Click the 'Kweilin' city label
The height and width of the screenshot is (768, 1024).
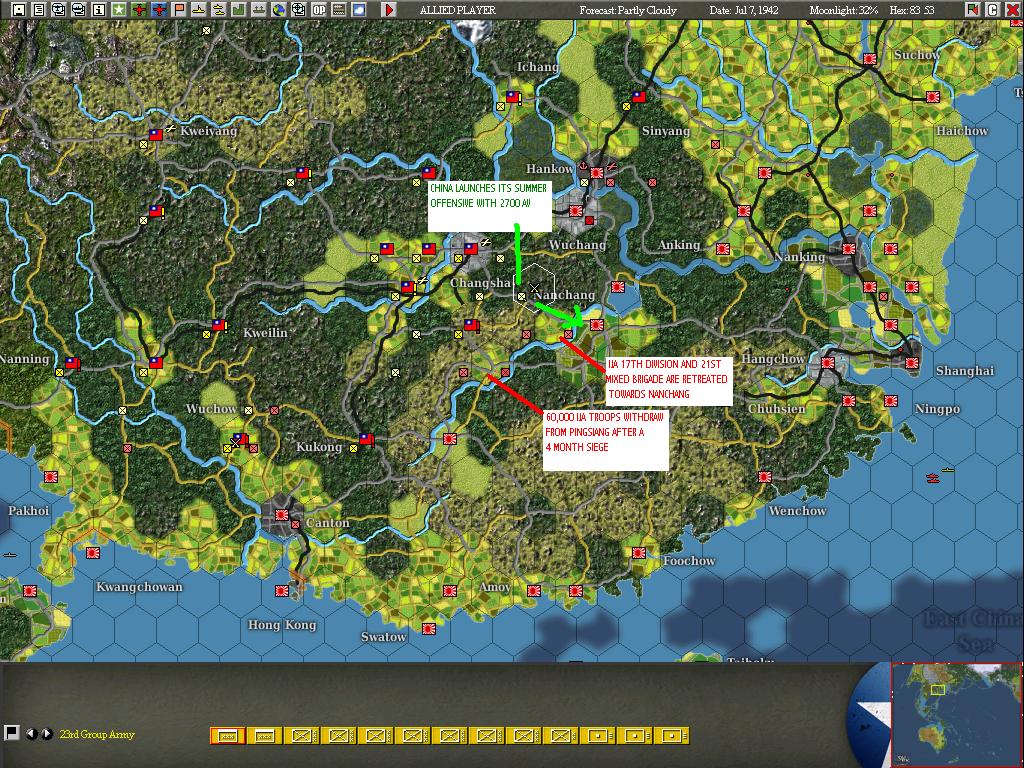265,333
